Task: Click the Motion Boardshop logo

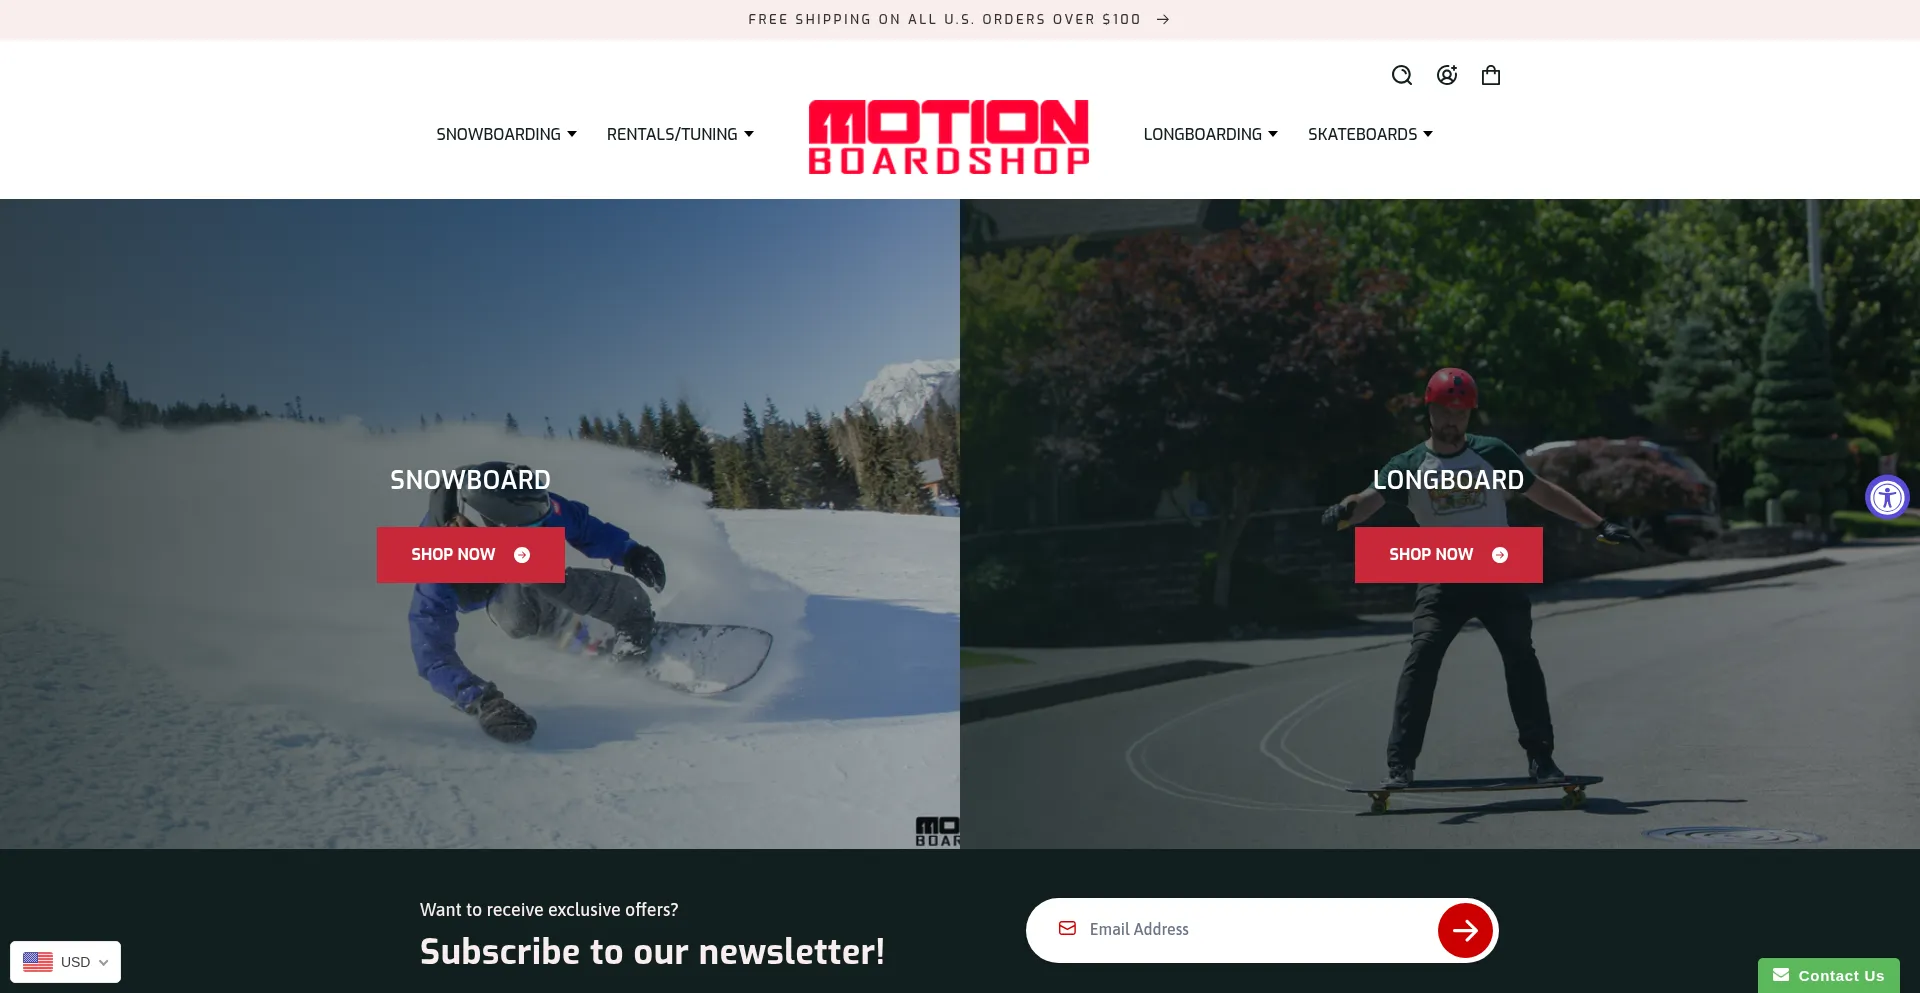Action: (949, 137)
